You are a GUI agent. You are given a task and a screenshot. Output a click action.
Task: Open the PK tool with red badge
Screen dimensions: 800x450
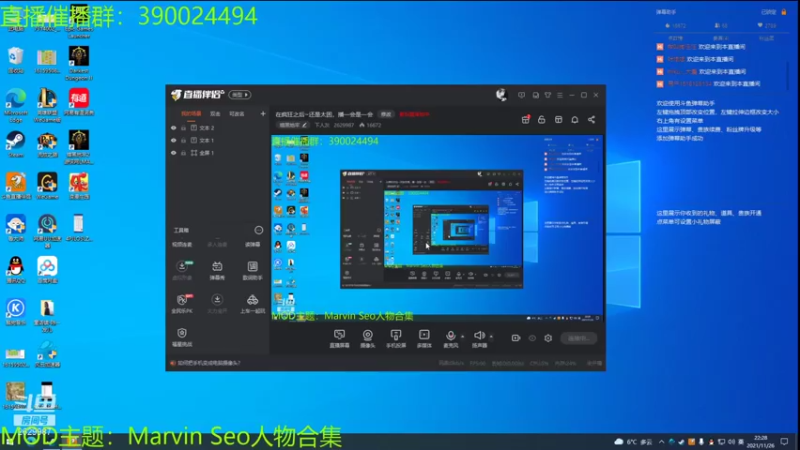point(182,303)
